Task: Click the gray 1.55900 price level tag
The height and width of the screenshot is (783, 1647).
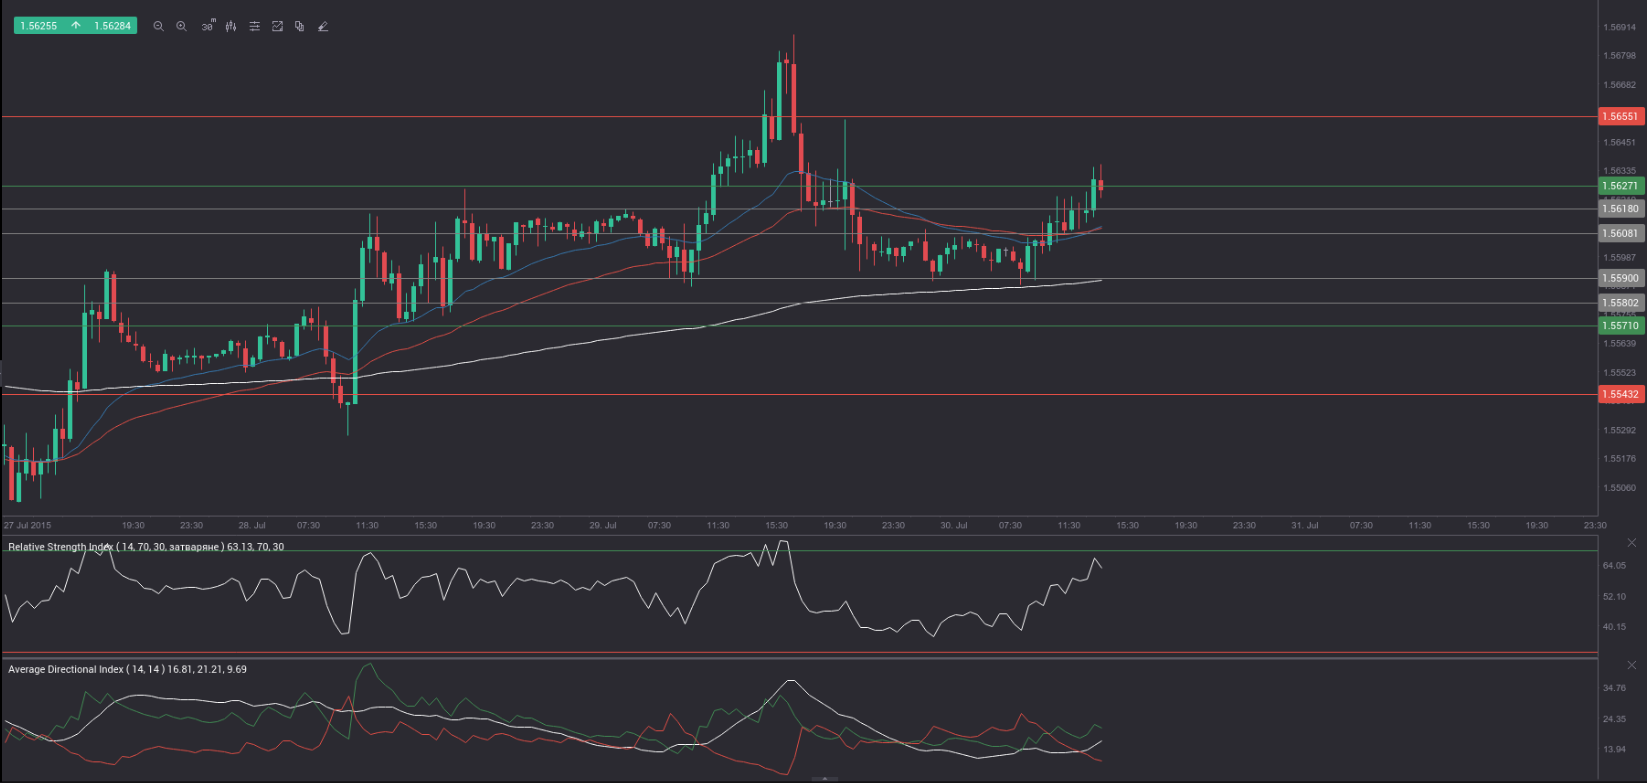Action: (1620, 278)
